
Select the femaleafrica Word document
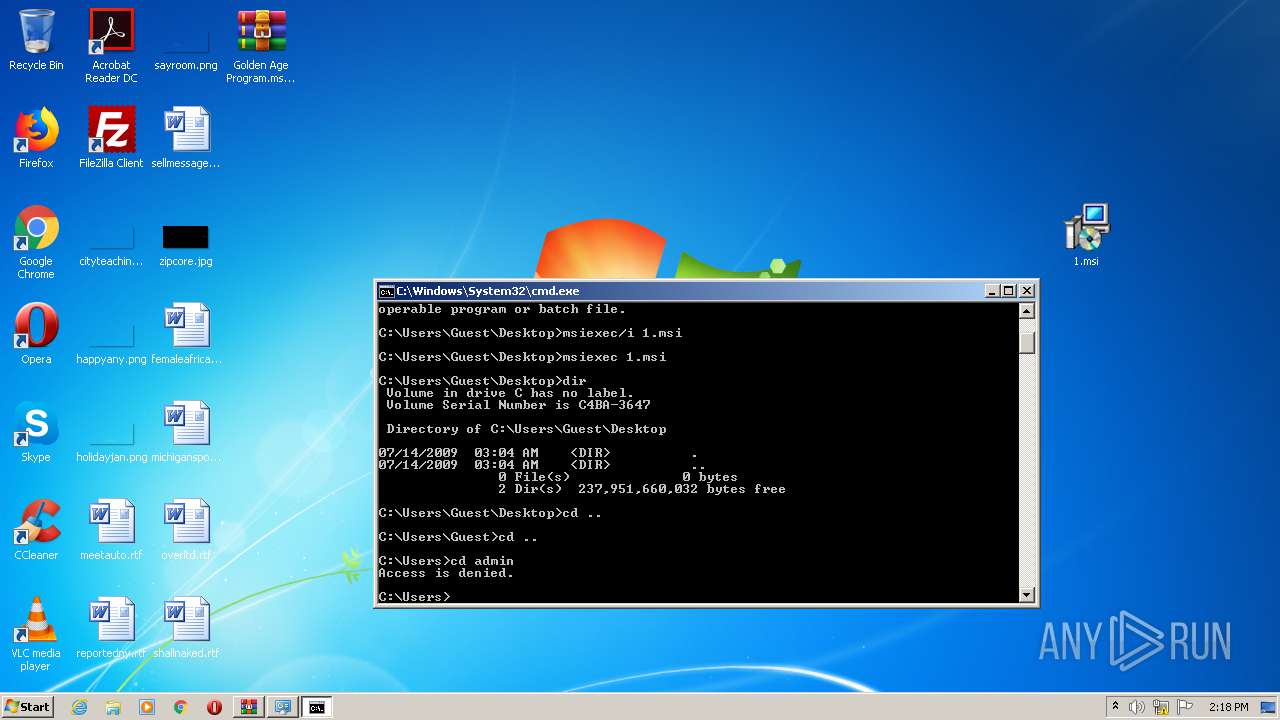coord(186,335)
